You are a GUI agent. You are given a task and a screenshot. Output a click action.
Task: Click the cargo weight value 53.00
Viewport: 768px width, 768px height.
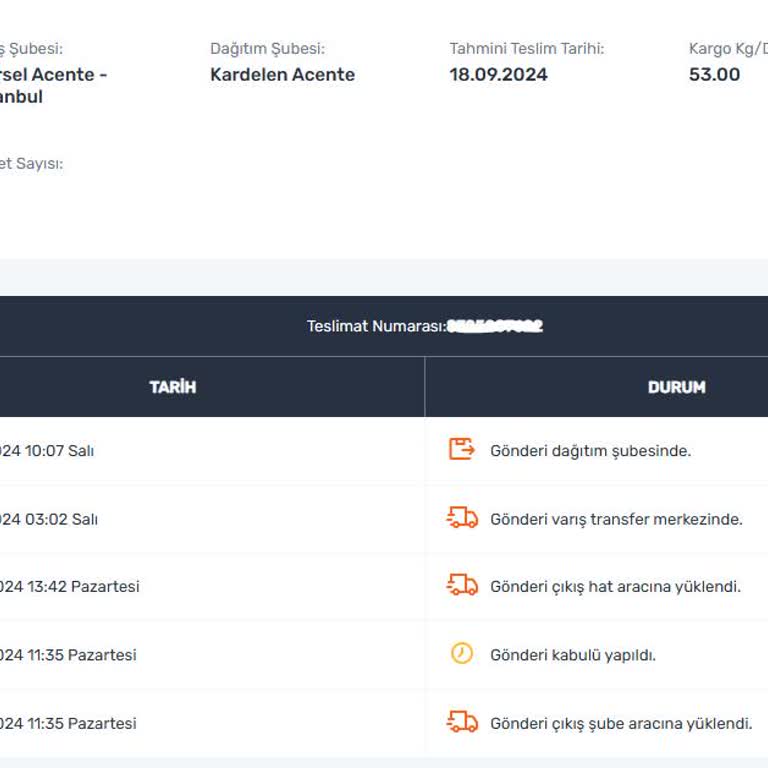714,74
